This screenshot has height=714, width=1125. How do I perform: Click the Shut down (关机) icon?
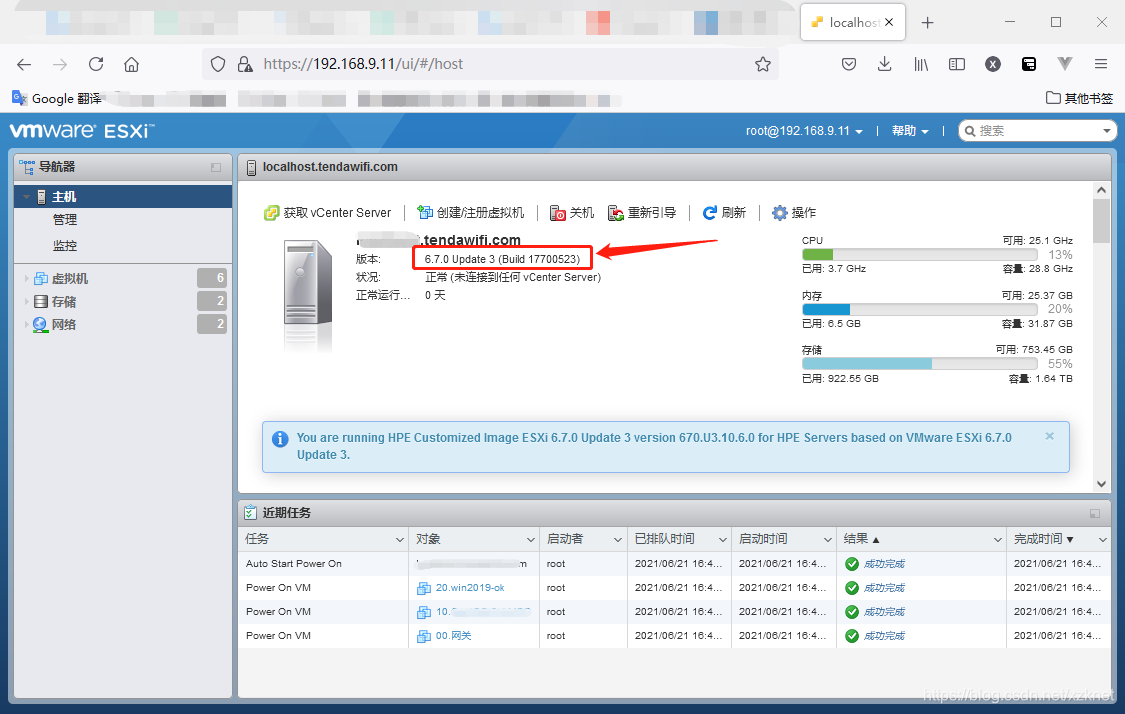point(557,212)
